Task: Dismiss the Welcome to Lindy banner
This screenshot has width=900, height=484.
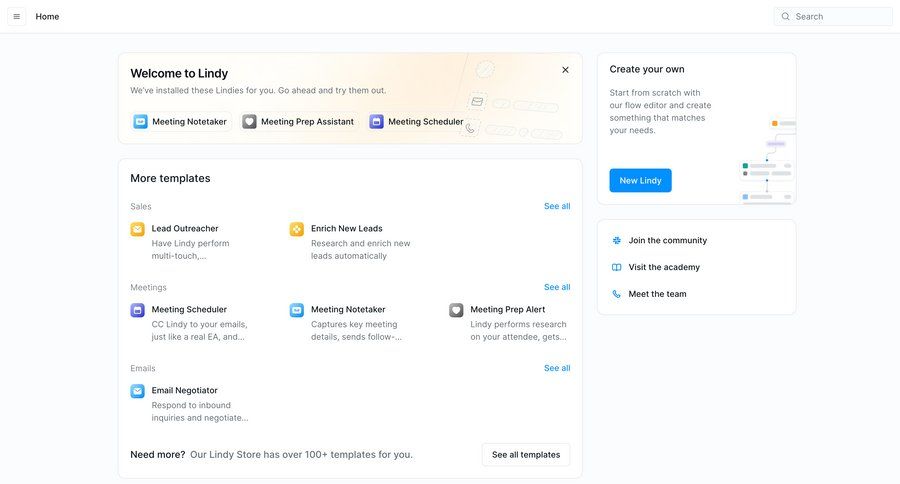Action: click(x=565, y=70)
